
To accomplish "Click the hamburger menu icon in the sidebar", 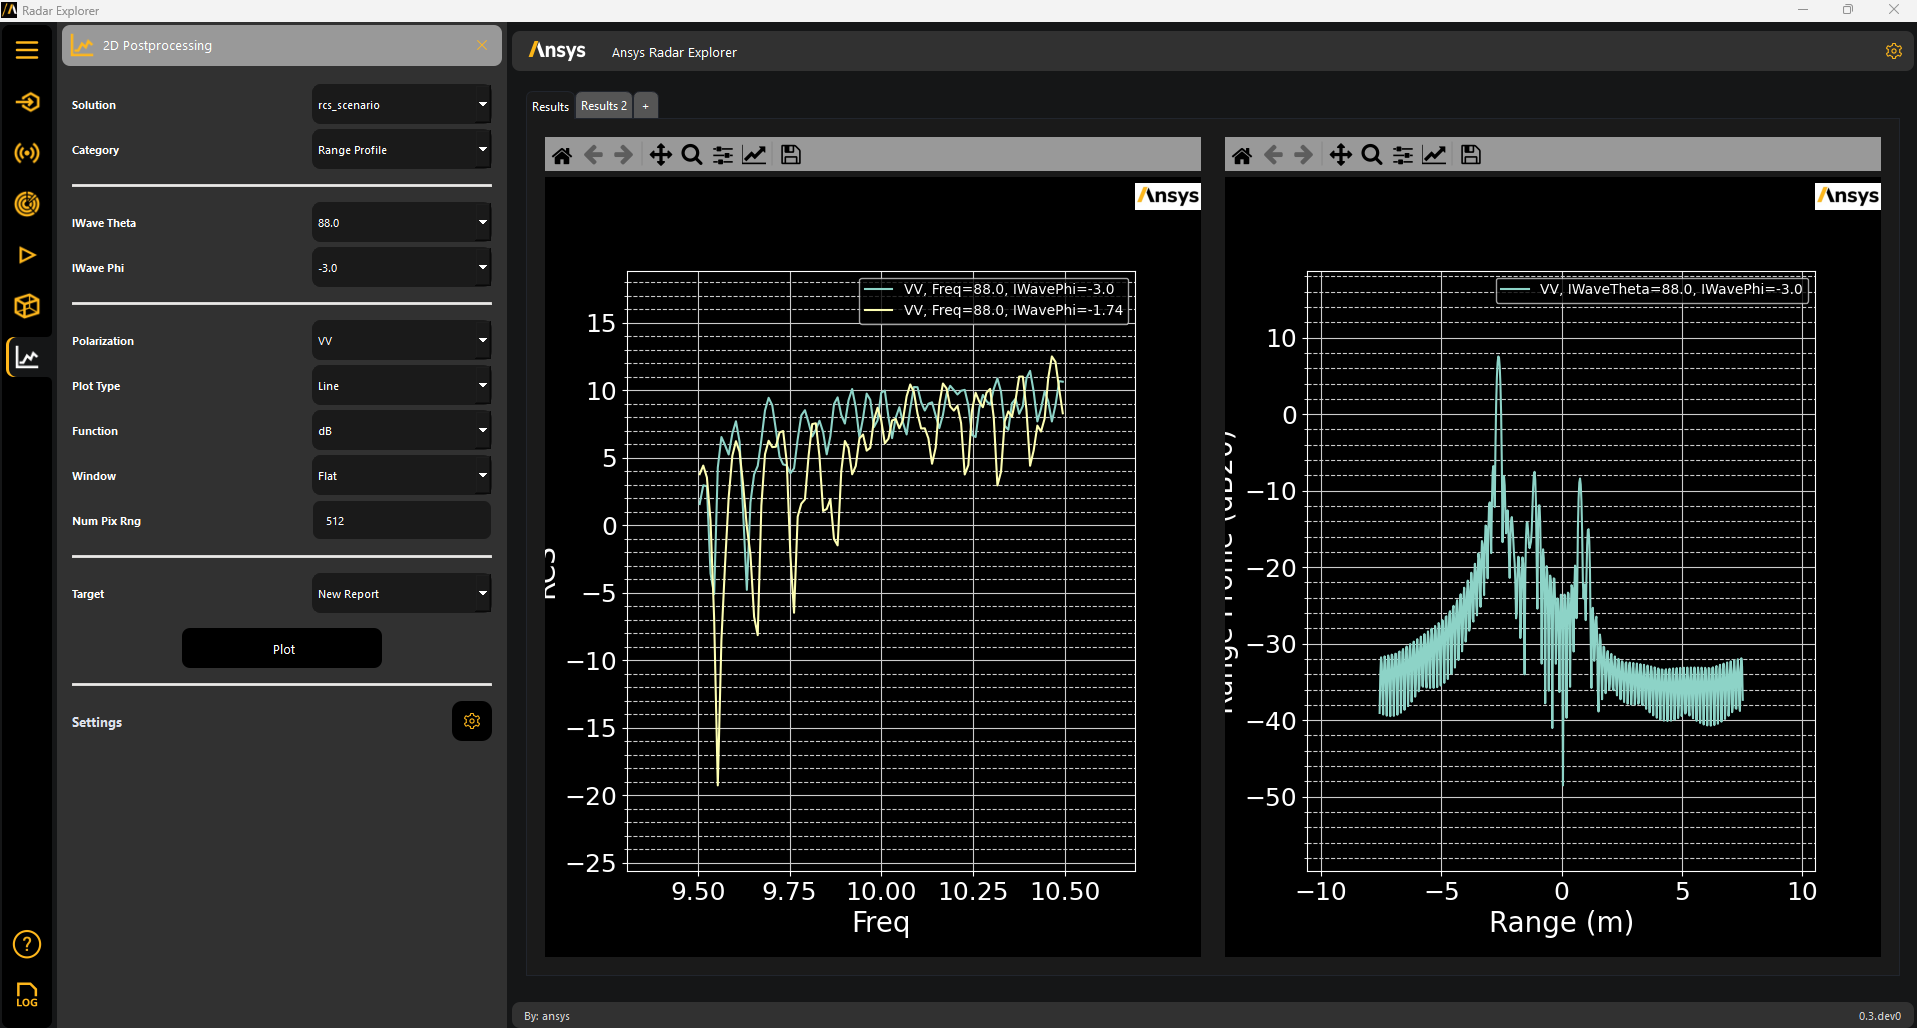I will (x=27, y=50).
